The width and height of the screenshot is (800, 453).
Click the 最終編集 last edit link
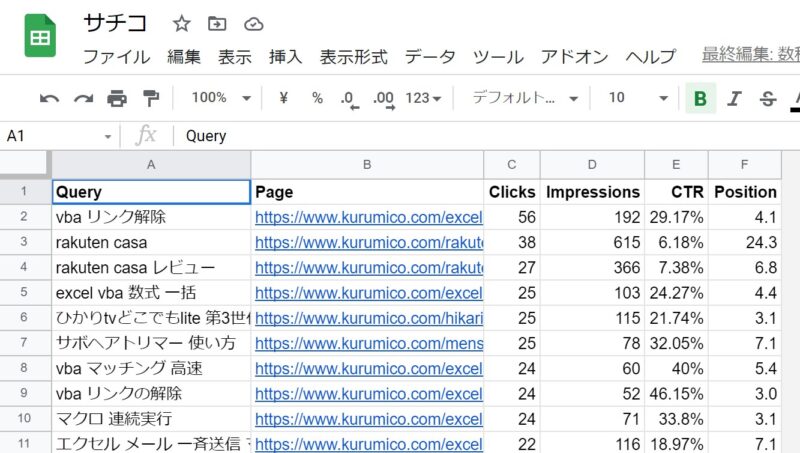pyautogui.click(x=750, y=56)
